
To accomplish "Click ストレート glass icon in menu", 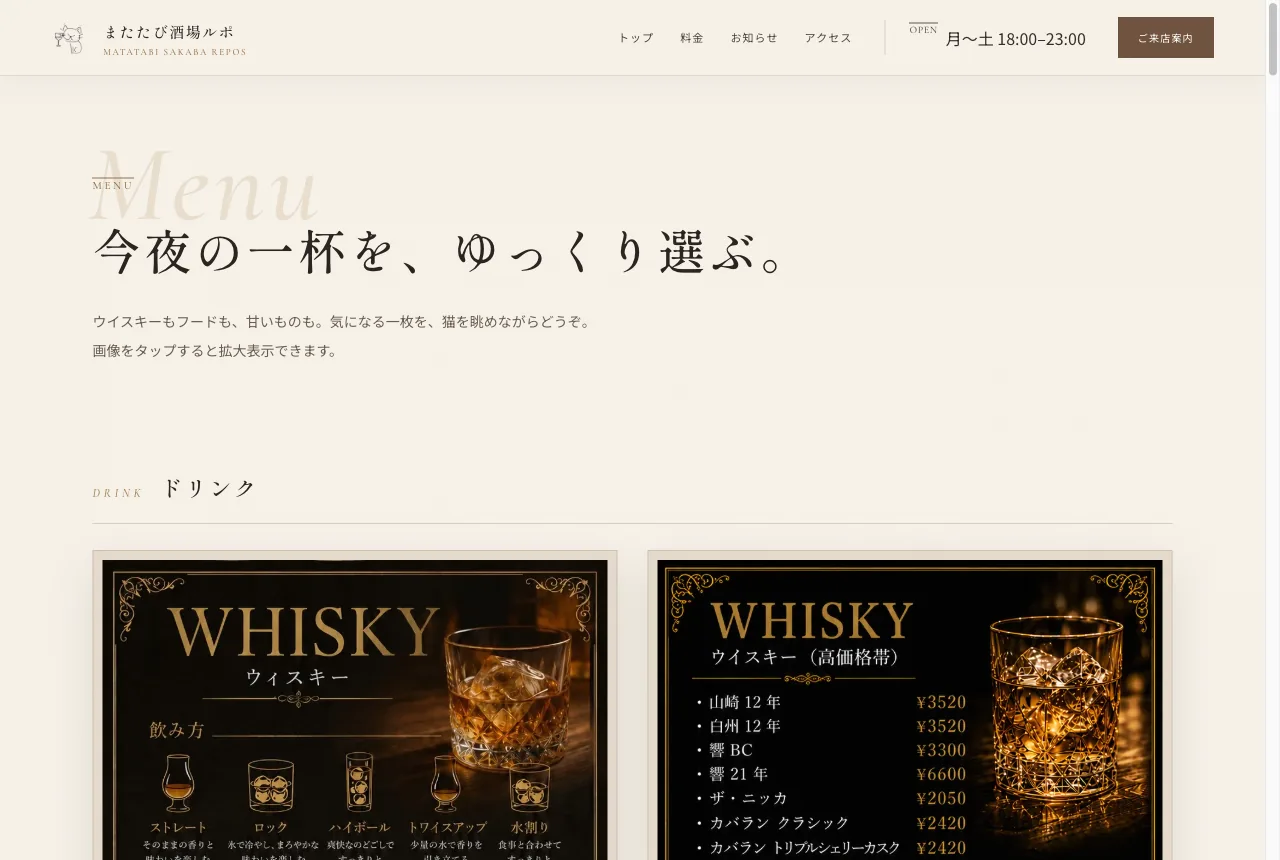I will pyautogui.click(x=178, y=782).
